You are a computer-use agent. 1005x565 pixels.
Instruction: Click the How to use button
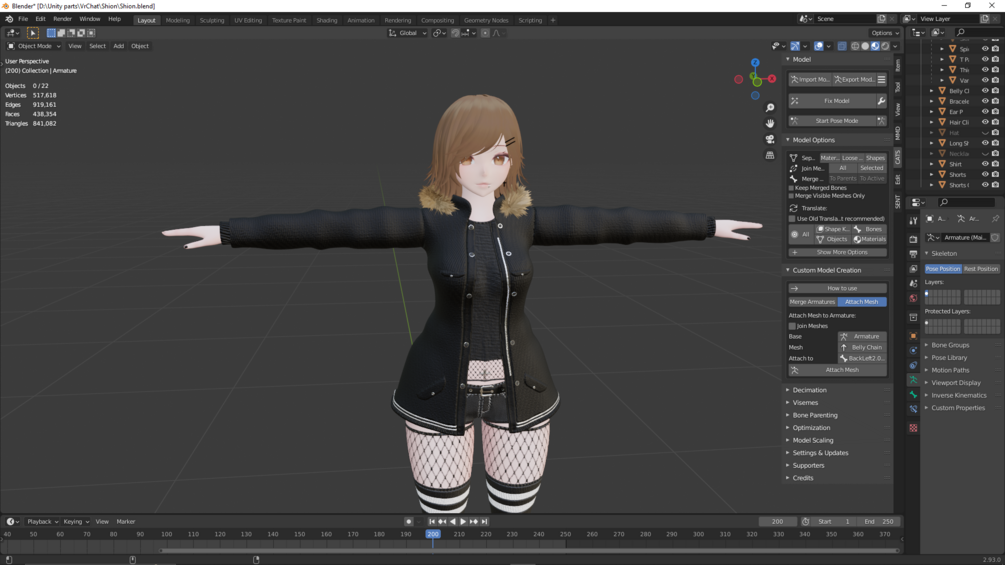pos(838,288)
